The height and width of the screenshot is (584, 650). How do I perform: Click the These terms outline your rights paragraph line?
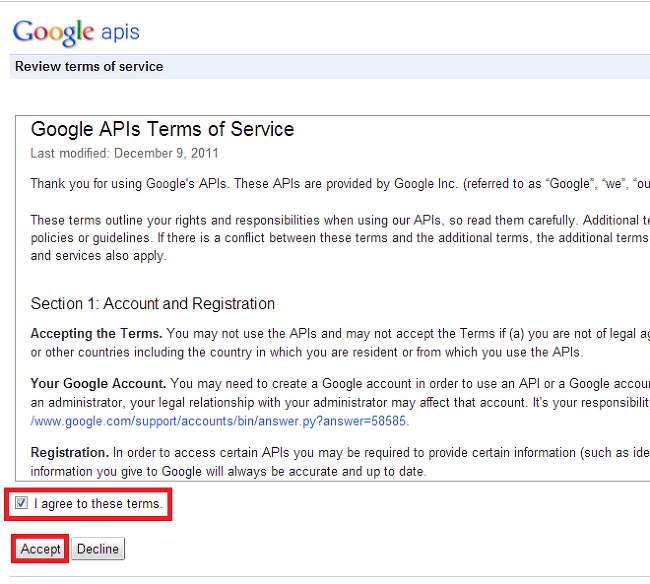point(340,220)
